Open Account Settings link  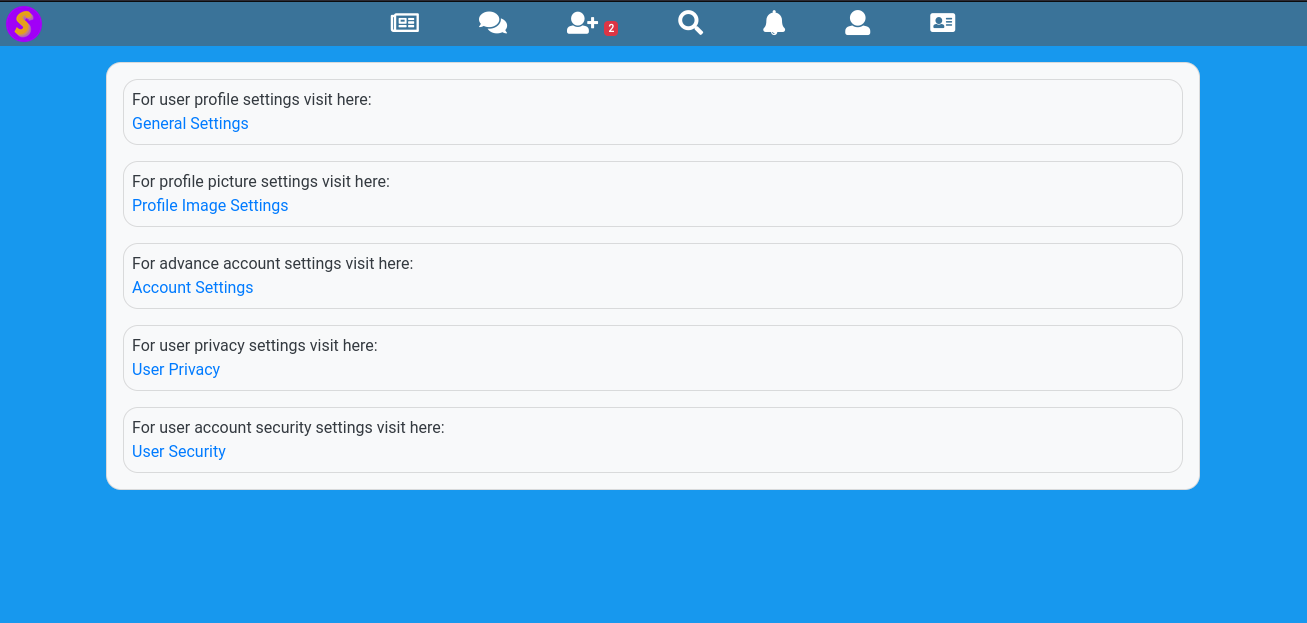coord(193,288)
